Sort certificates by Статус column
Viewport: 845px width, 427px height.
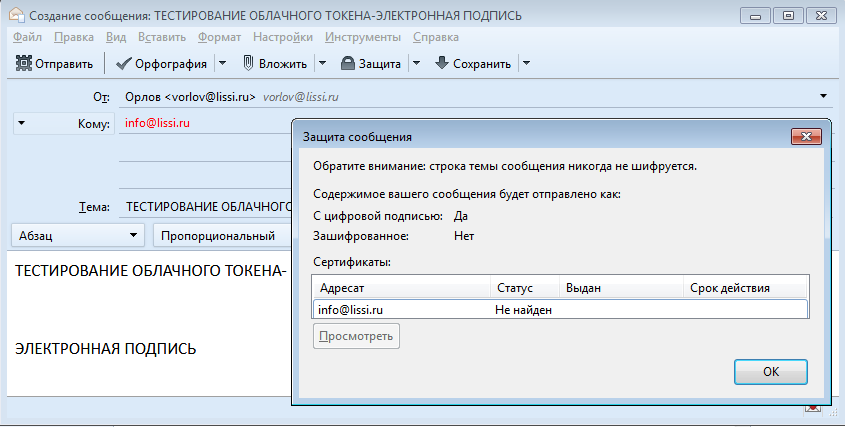pos(525,287)
